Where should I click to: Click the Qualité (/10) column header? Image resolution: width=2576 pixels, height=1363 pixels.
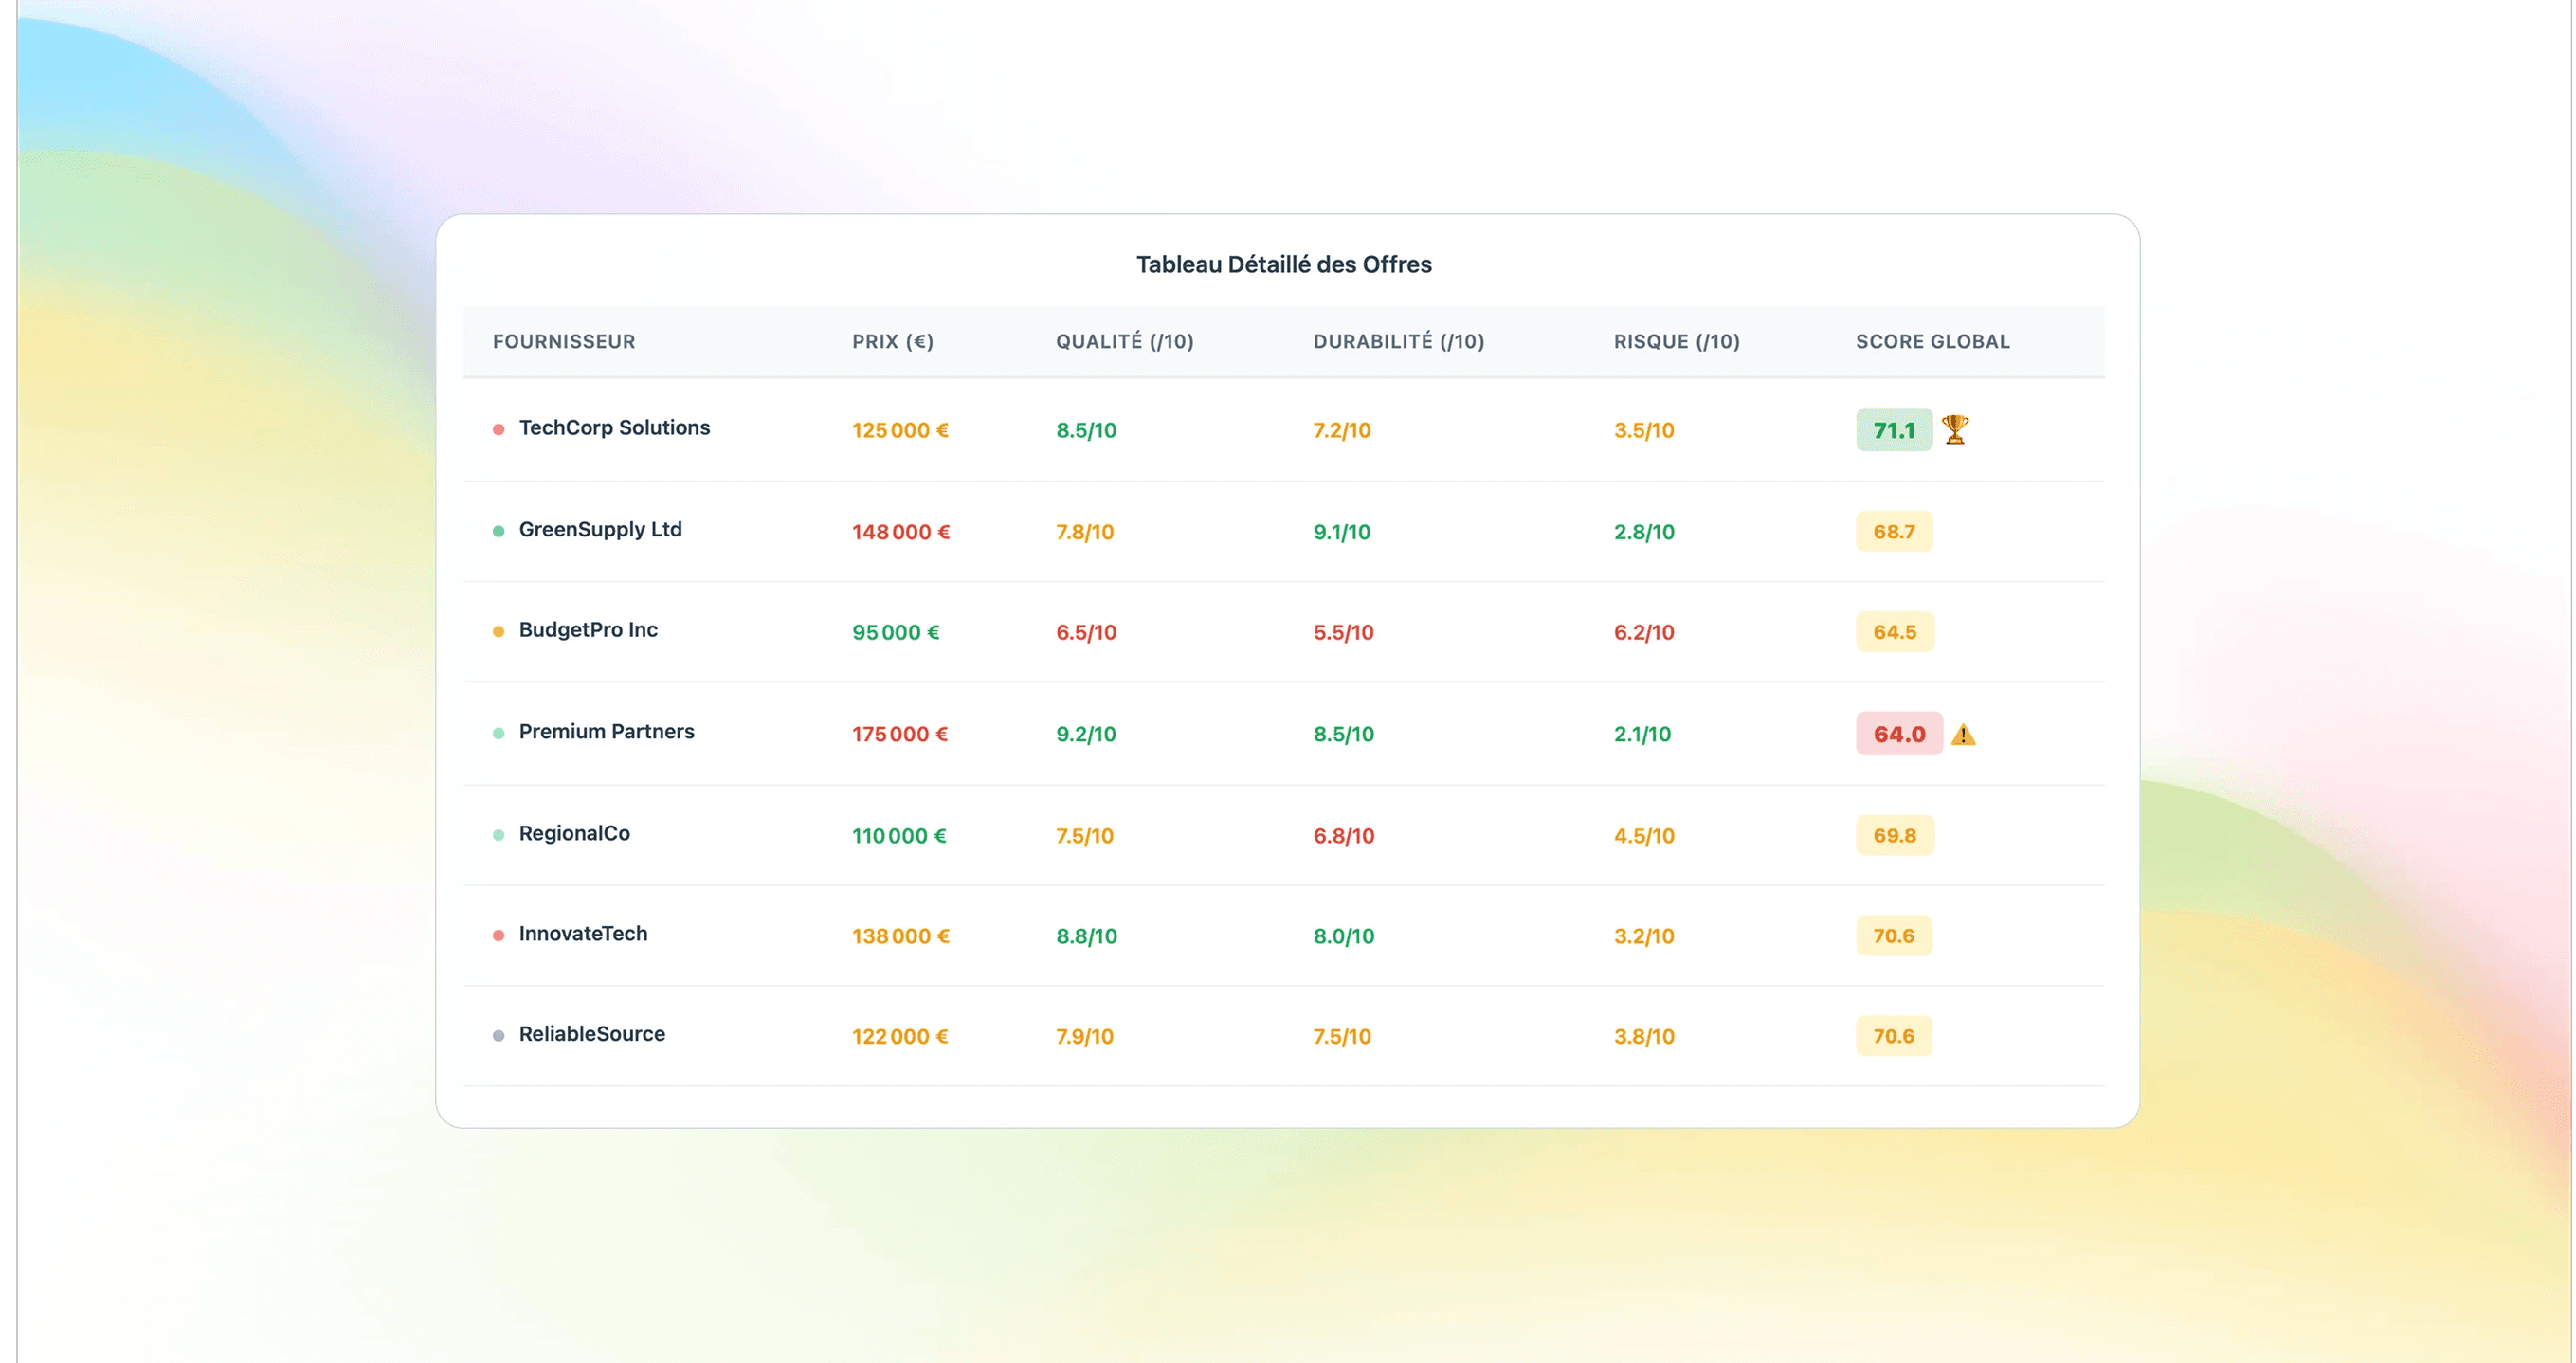click(1124, 341)
